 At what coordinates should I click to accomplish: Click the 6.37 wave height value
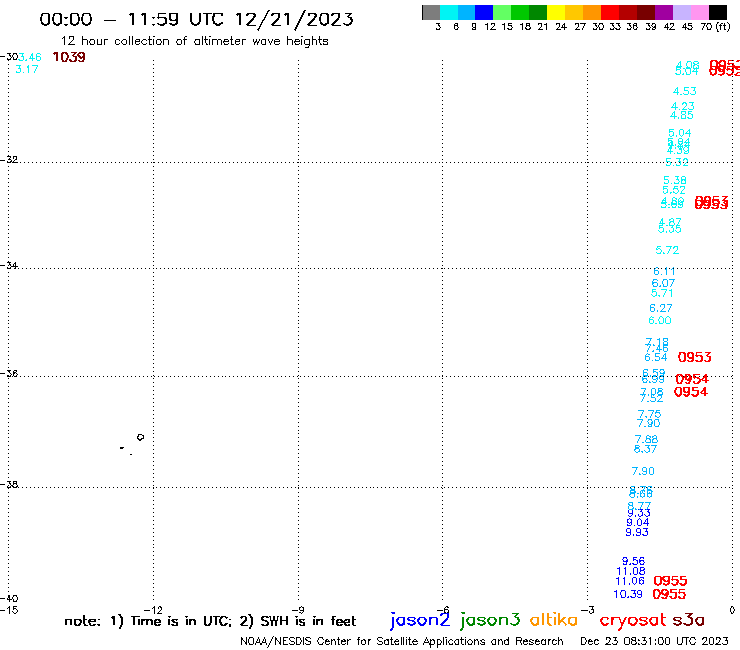pos(645,449)
